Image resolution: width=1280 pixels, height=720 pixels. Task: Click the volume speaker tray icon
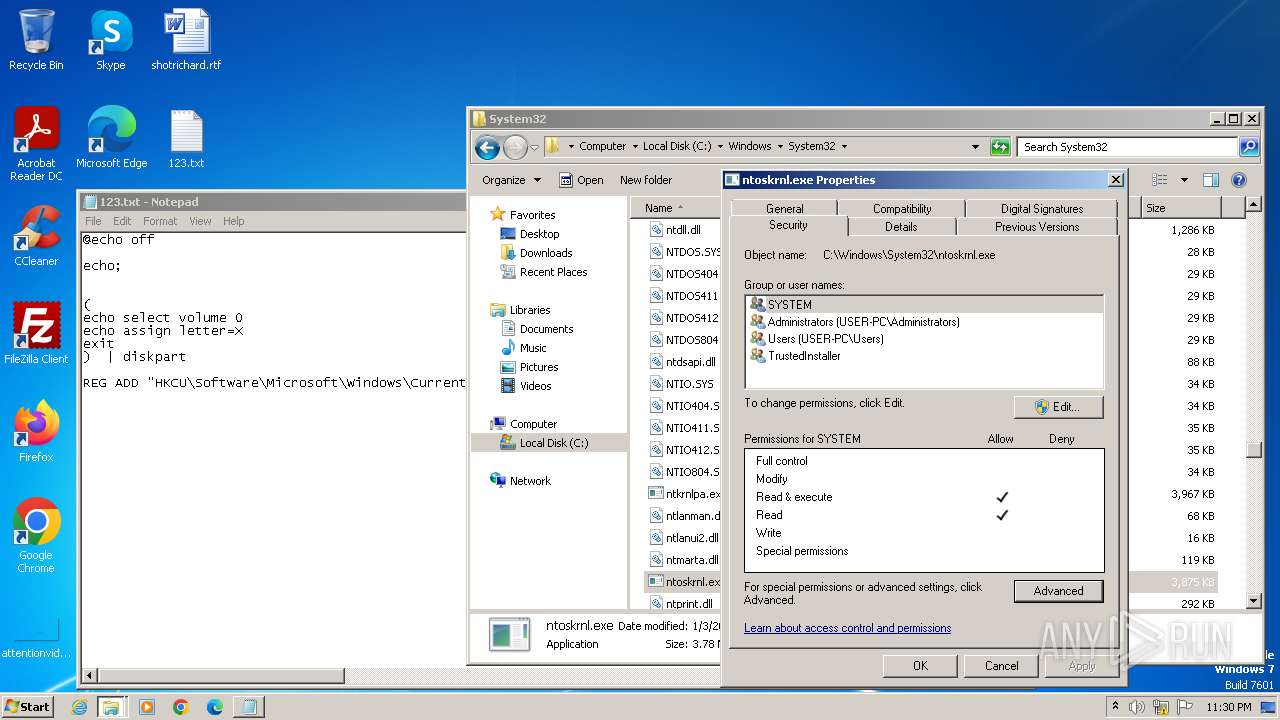1137,707
